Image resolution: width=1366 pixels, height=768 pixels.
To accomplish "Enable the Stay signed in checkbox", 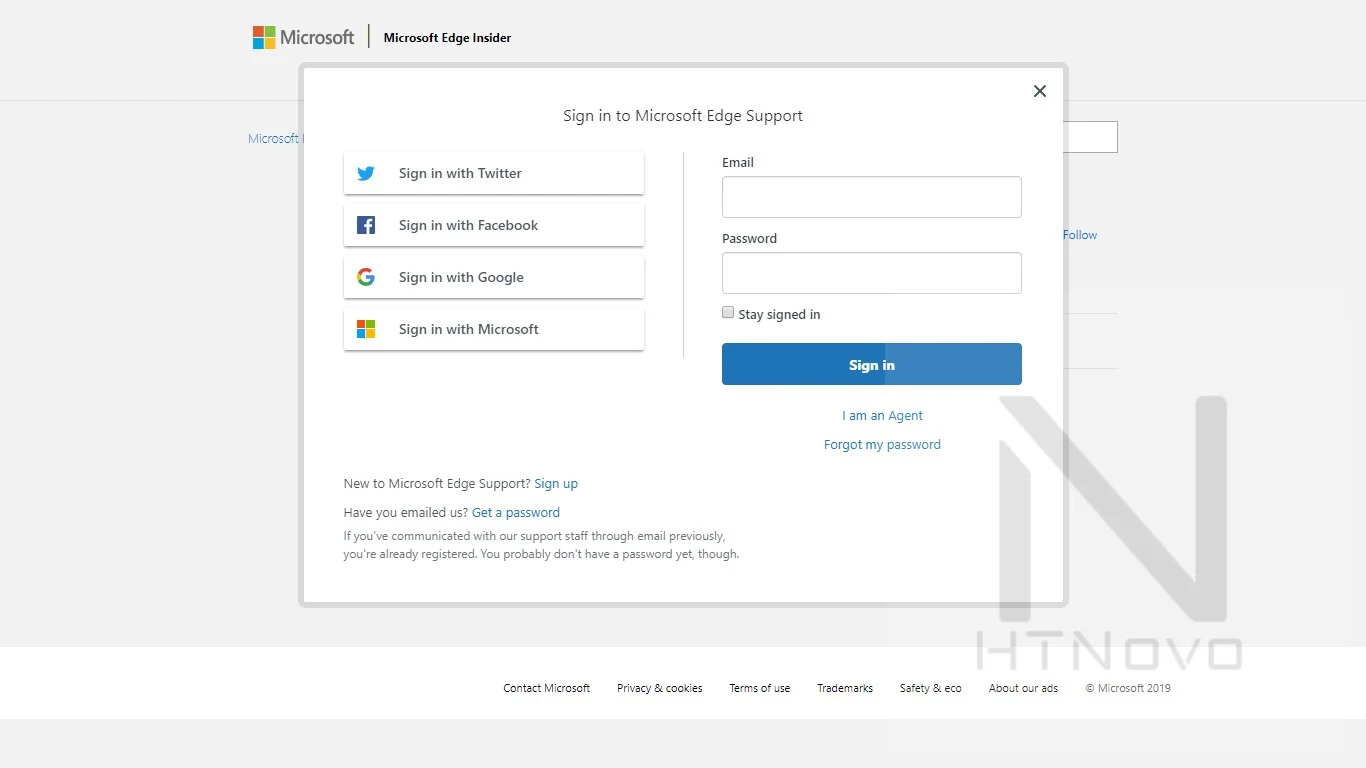I will click(728, 312).
